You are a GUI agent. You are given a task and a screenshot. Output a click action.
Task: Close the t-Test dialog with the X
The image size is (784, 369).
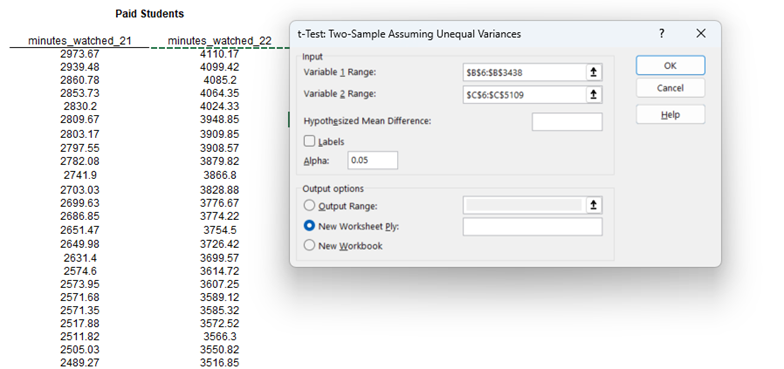tap(701, 34)
